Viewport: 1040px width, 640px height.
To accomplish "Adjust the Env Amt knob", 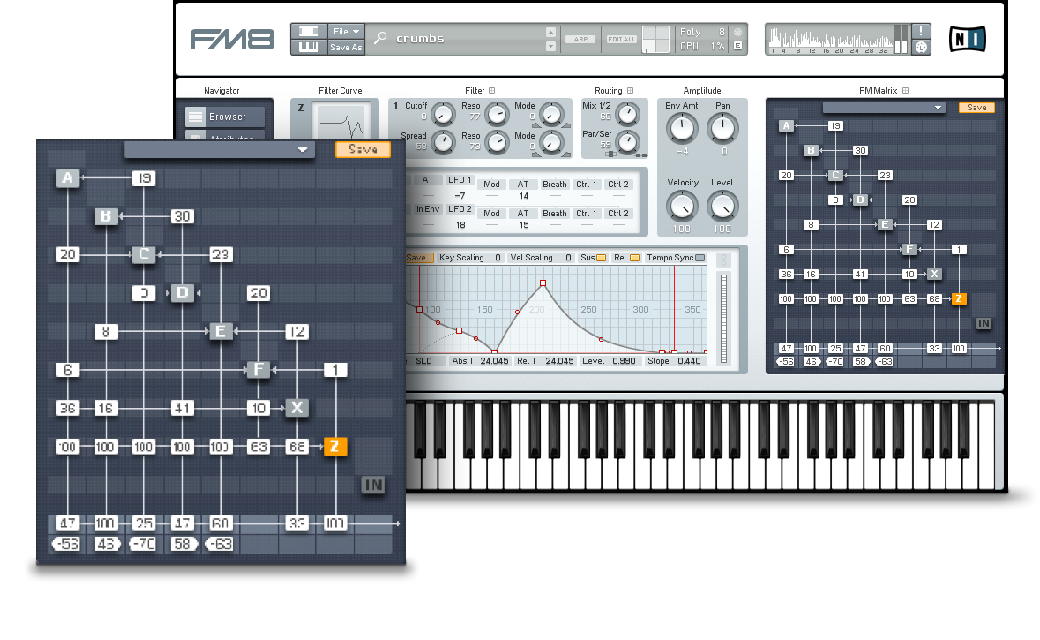I will click(x=682, y=128).
